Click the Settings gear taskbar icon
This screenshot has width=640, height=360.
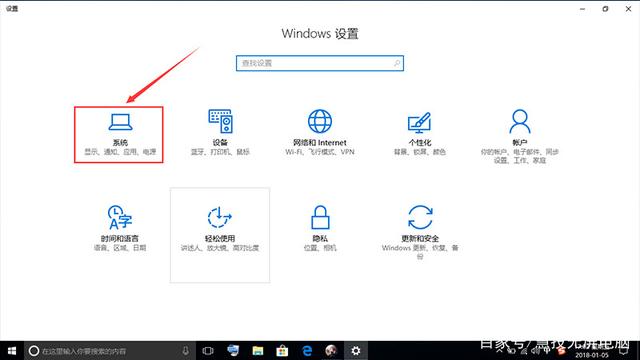(x=356, y=351)
